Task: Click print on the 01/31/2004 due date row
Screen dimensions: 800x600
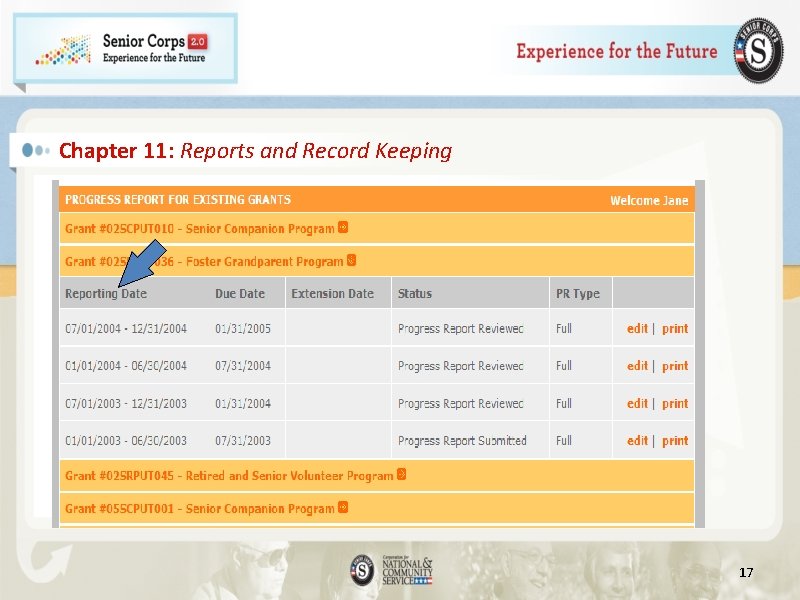Action: tap(675, 403)
